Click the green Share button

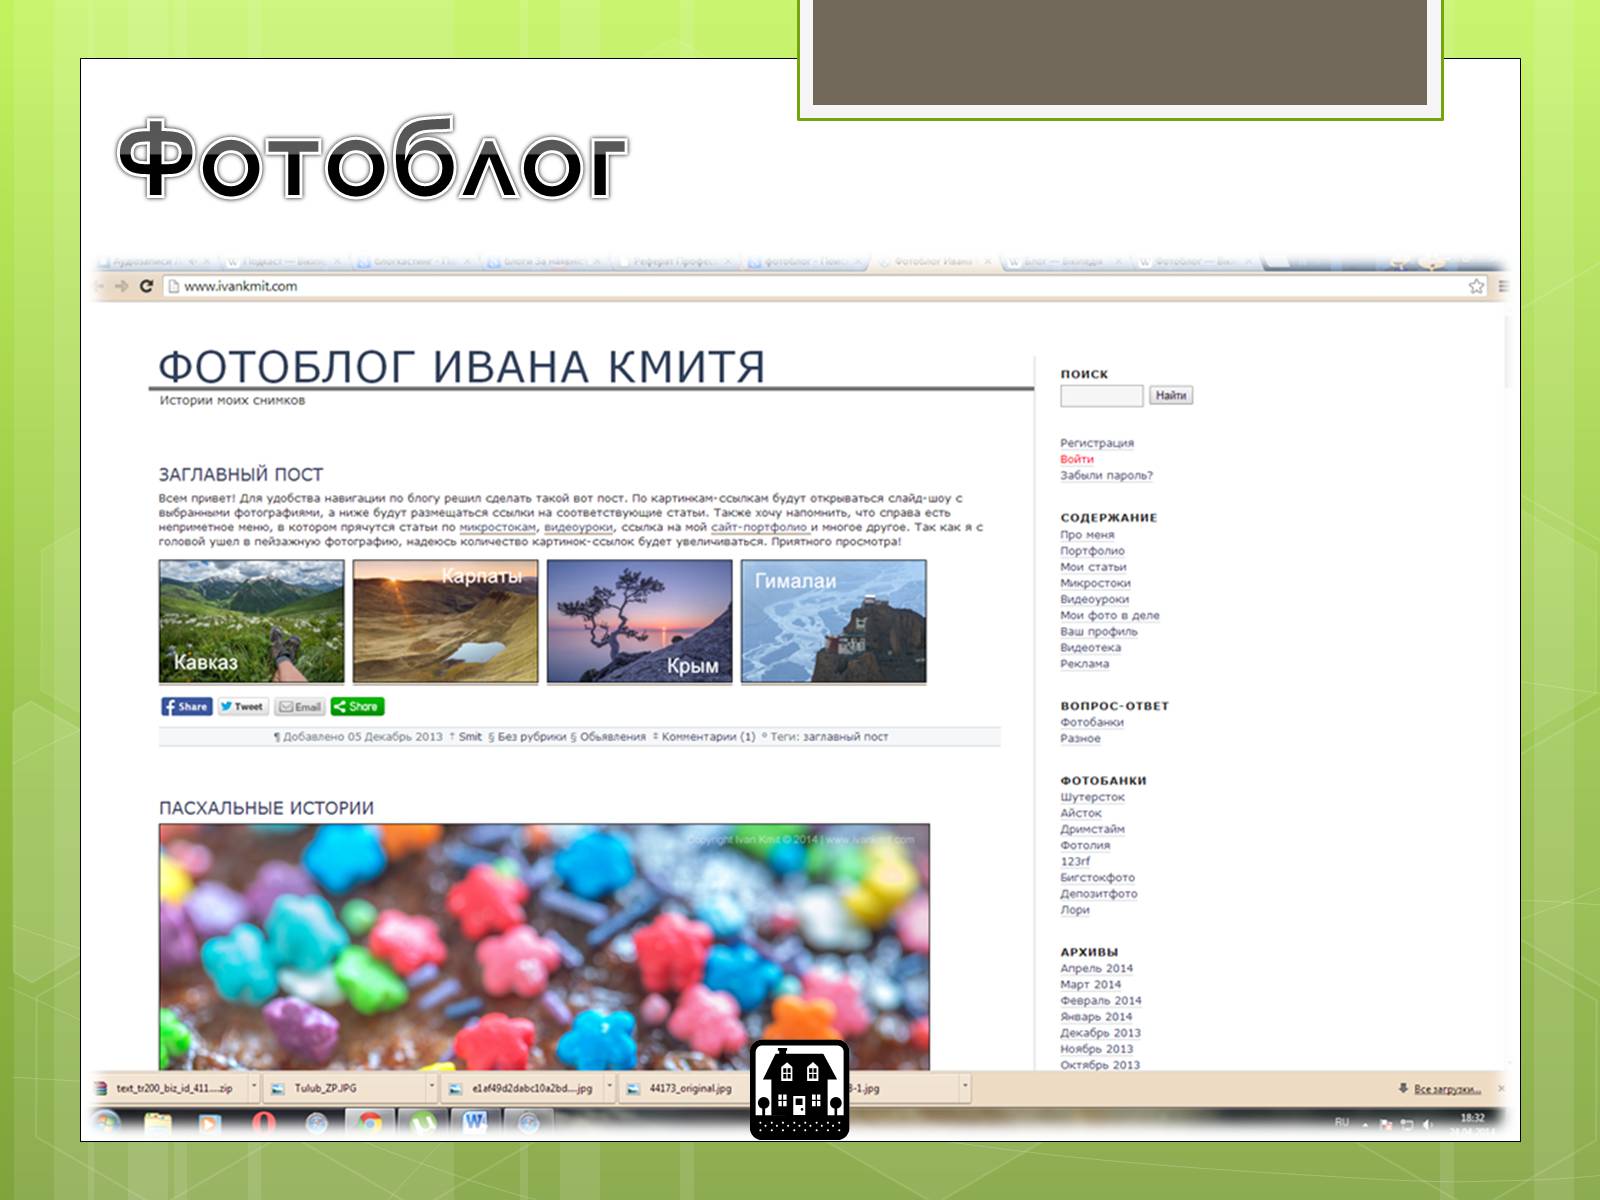[x=357, y=706]
